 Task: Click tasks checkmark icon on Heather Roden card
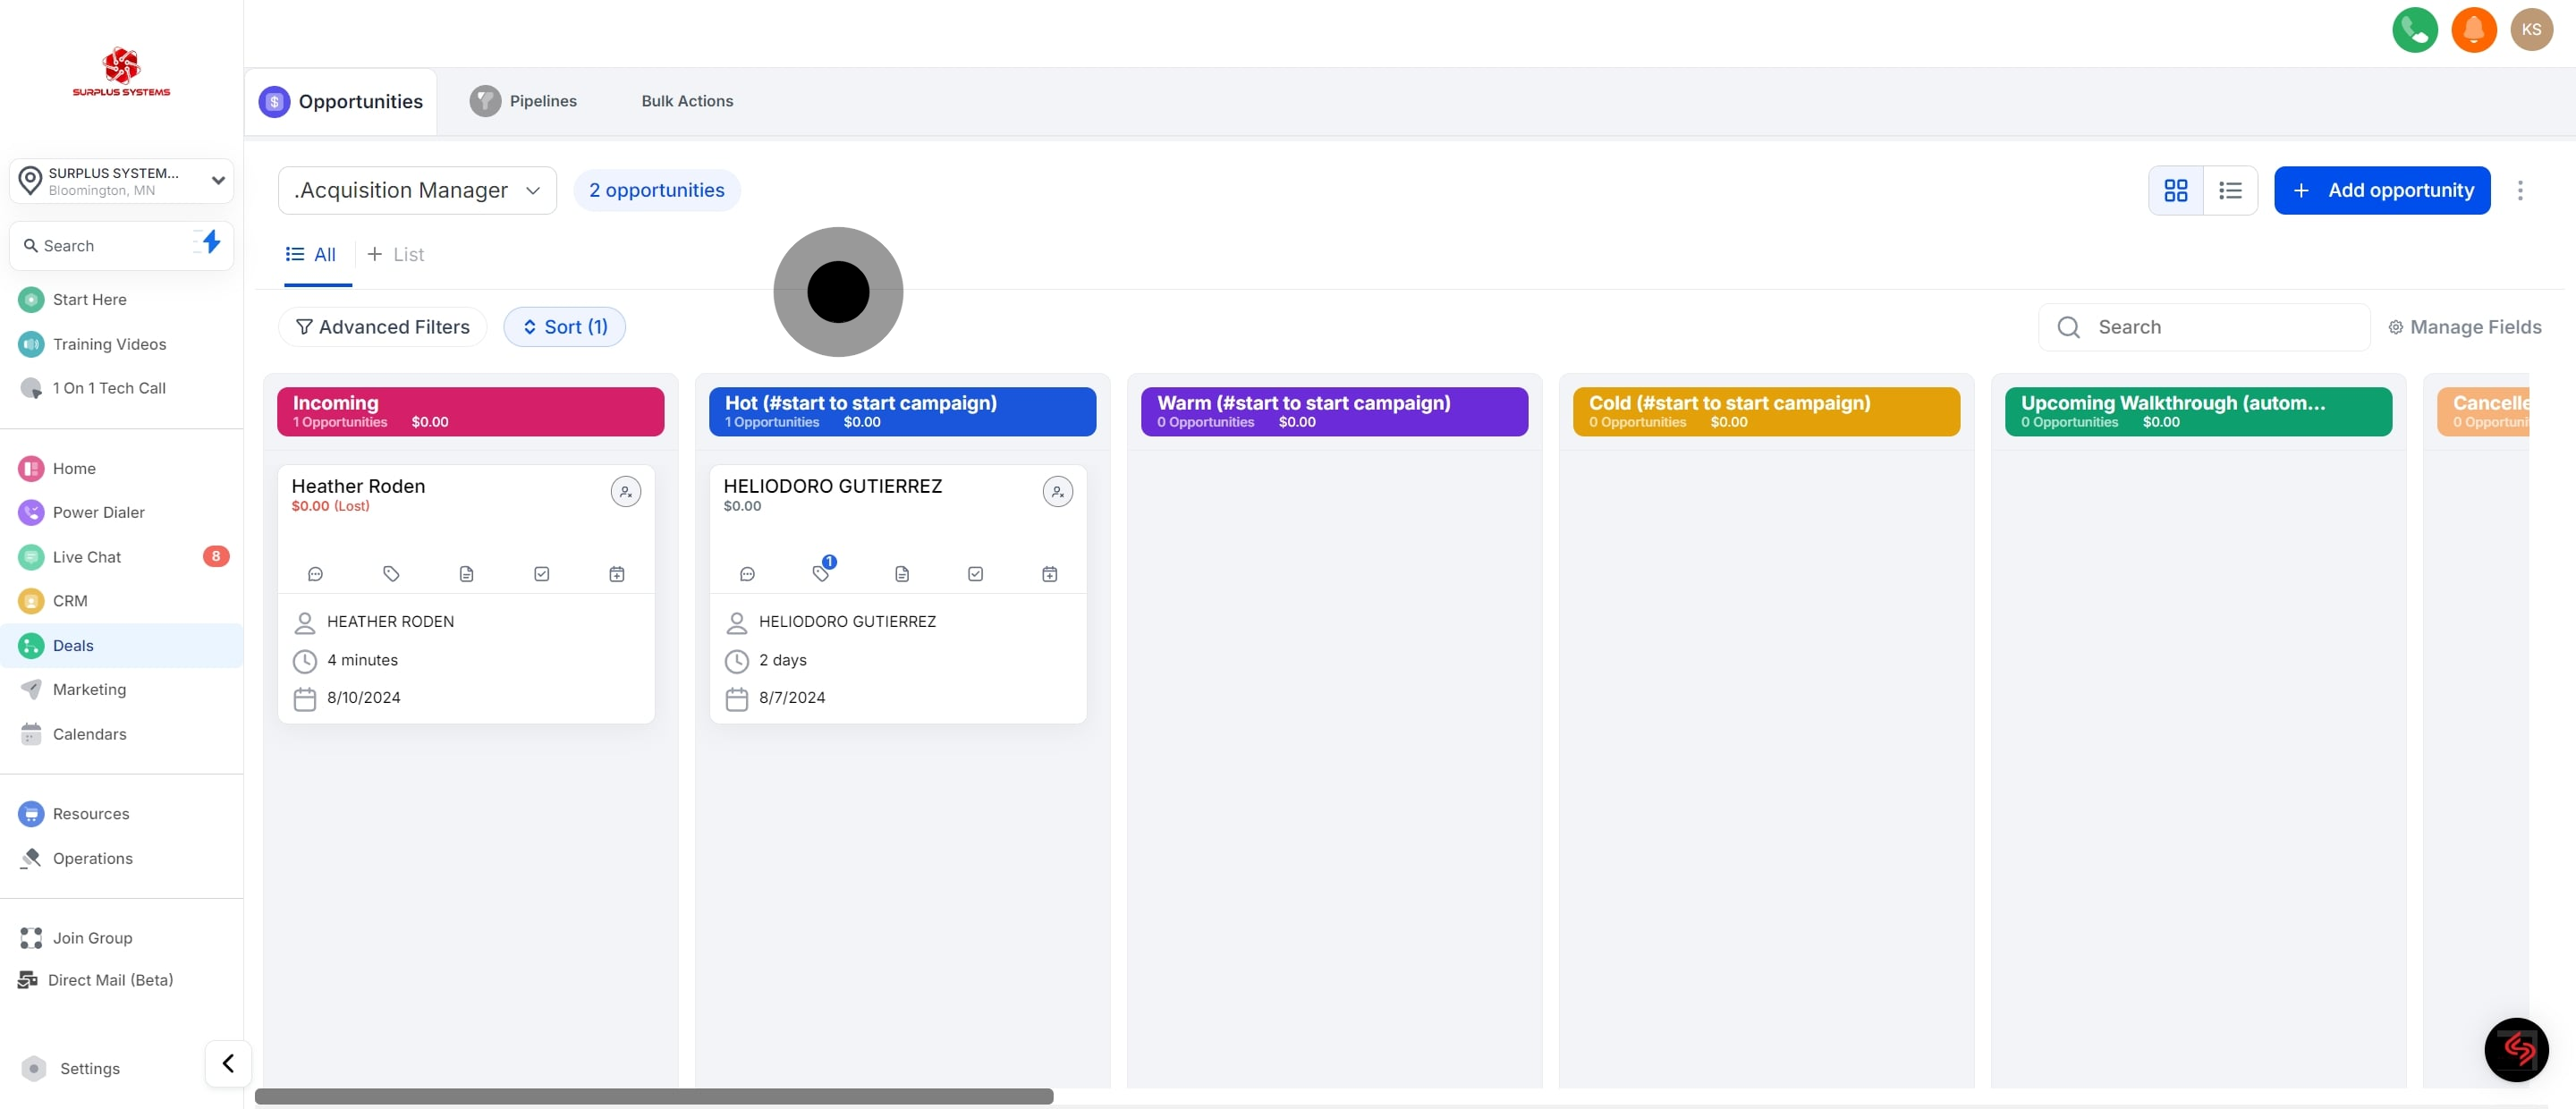(x=541, y=574)
